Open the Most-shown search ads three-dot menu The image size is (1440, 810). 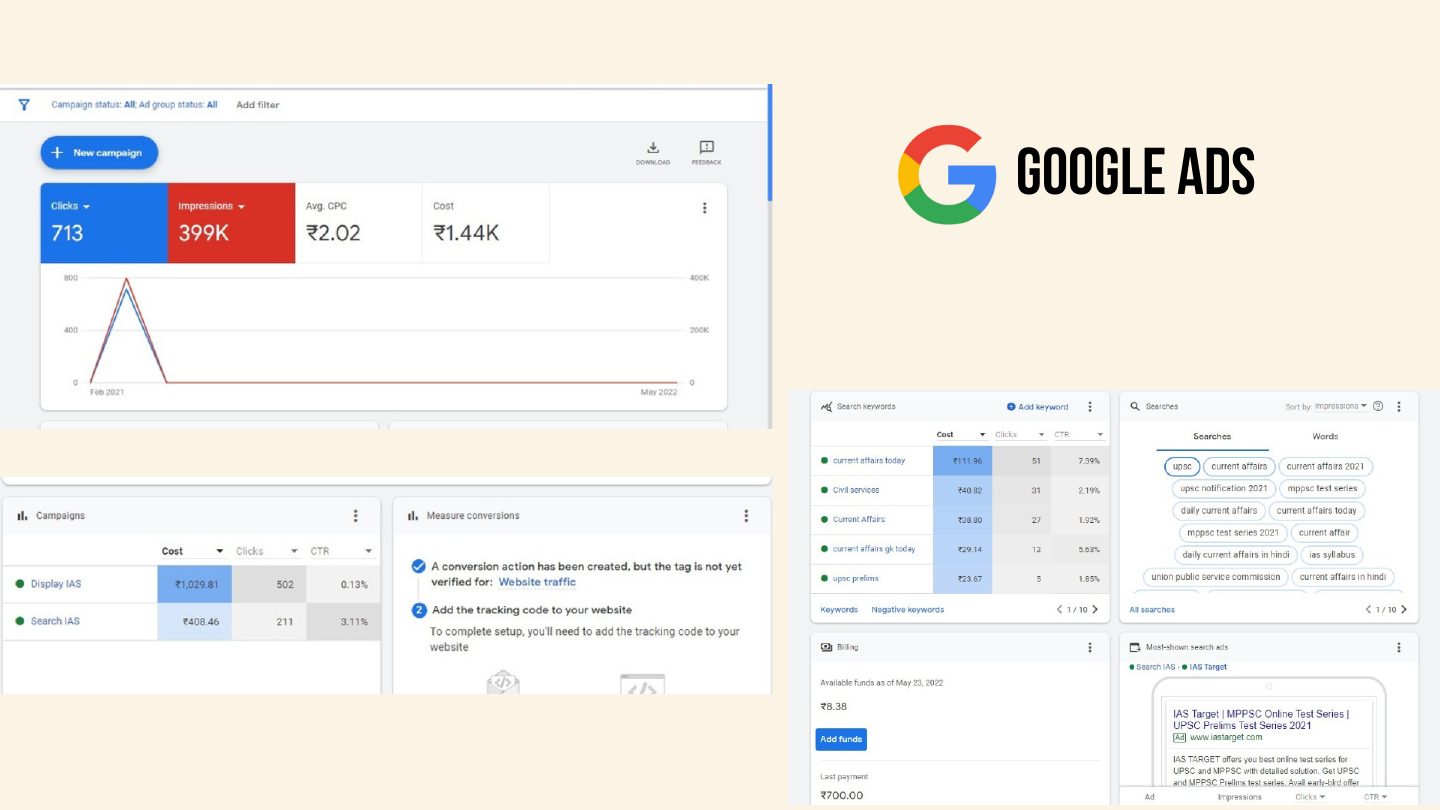[1399, 648]
